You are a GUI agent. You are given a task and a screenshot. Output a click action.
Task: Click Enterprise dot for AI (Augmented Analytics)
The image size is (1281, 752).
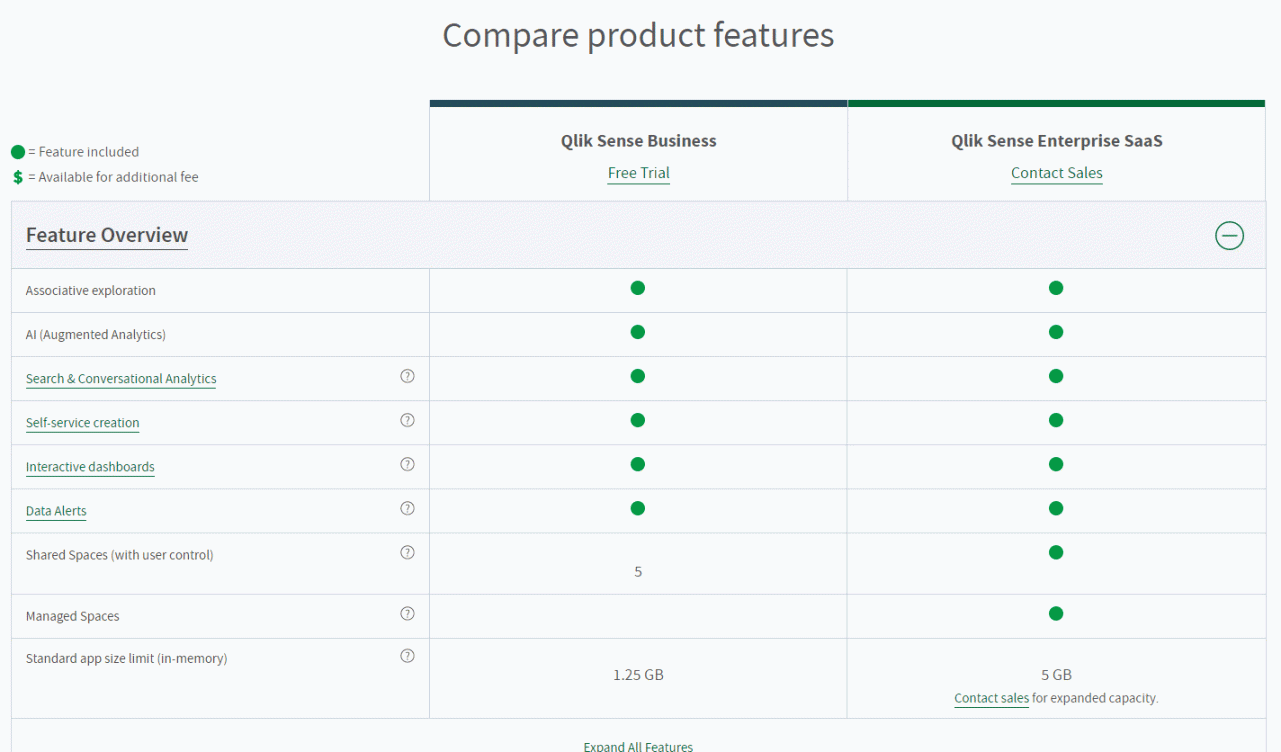click(x=1056, y=332)
